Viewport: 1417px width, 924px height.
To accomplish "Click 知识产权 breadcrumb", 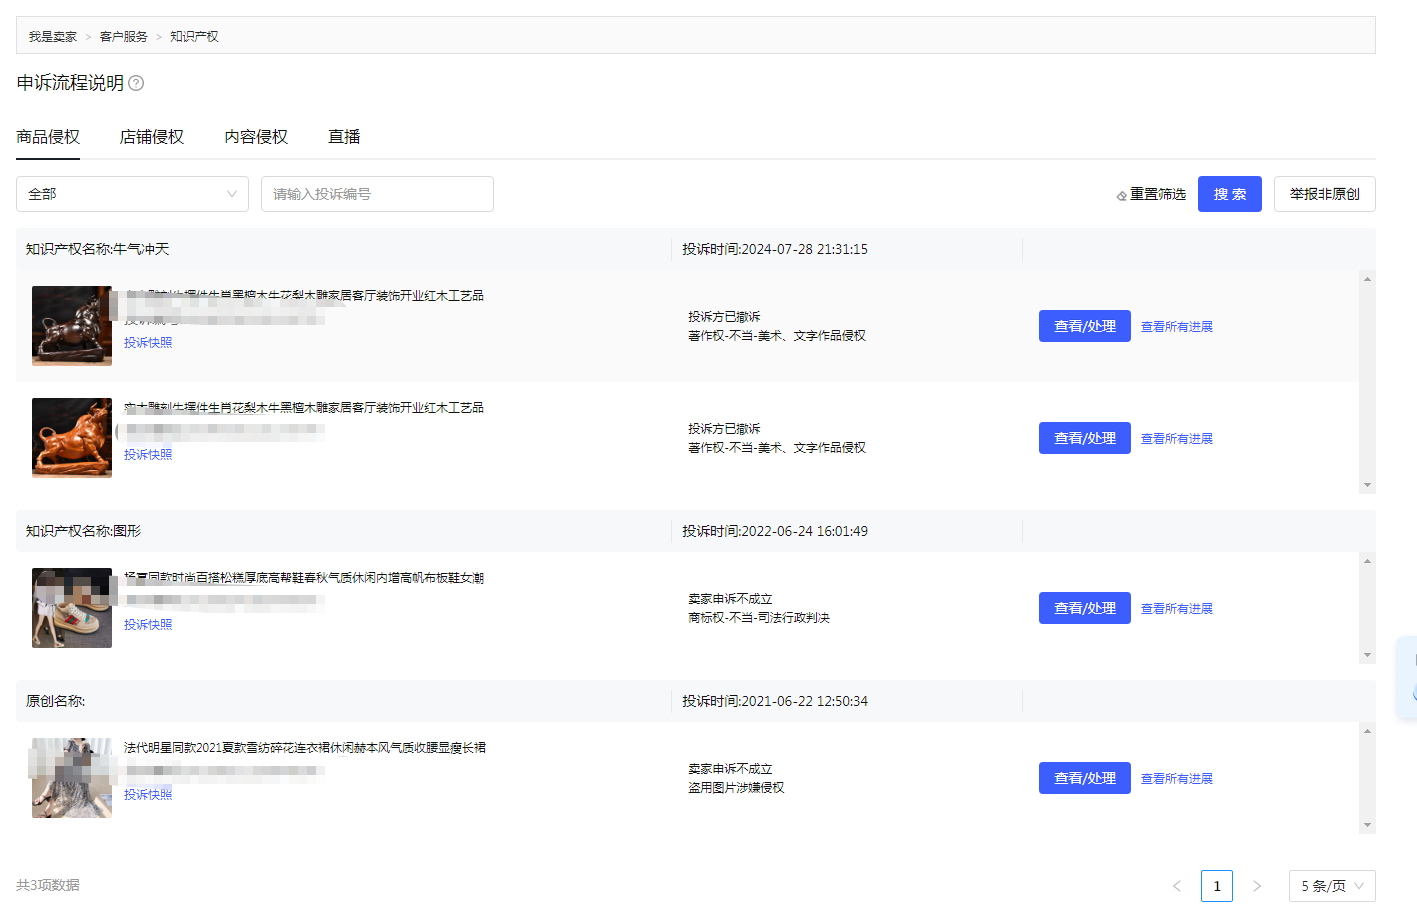I will pyautogui.click(x=194, y=37).
